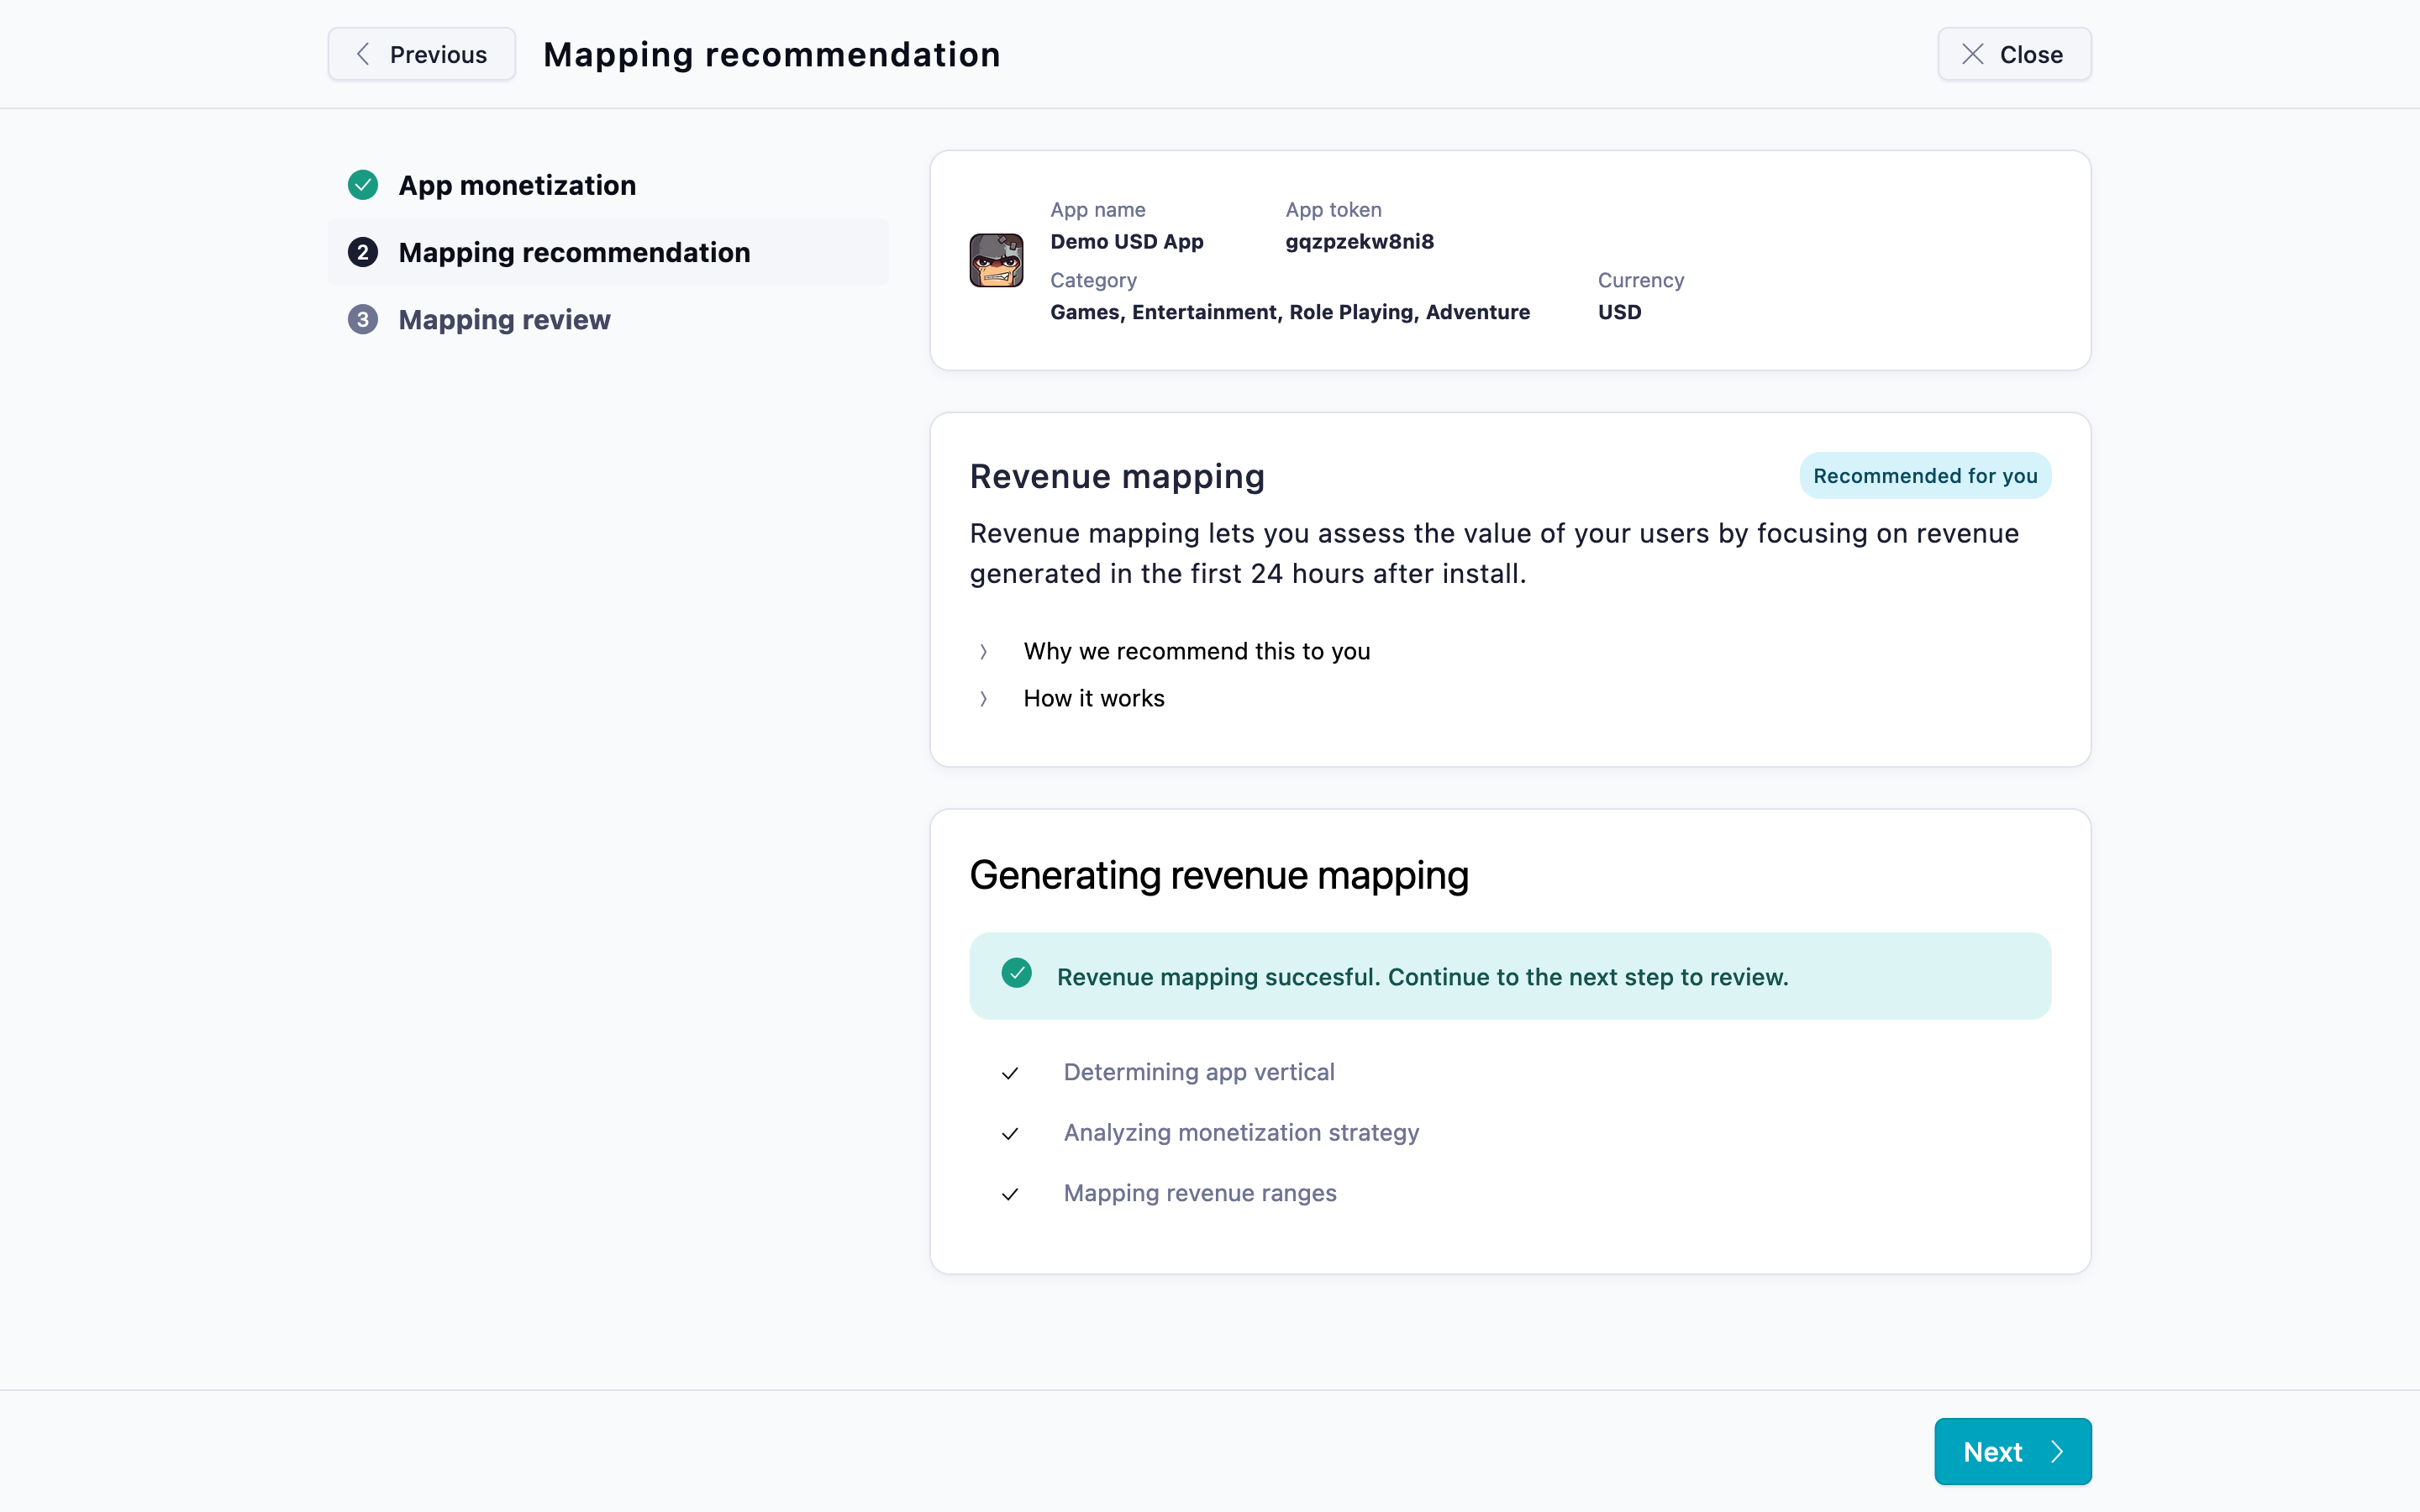Viewport: 2420px width, 1512px height.
Task: Click the 'Recommended for you' badge
Action: coord(1924,476)
